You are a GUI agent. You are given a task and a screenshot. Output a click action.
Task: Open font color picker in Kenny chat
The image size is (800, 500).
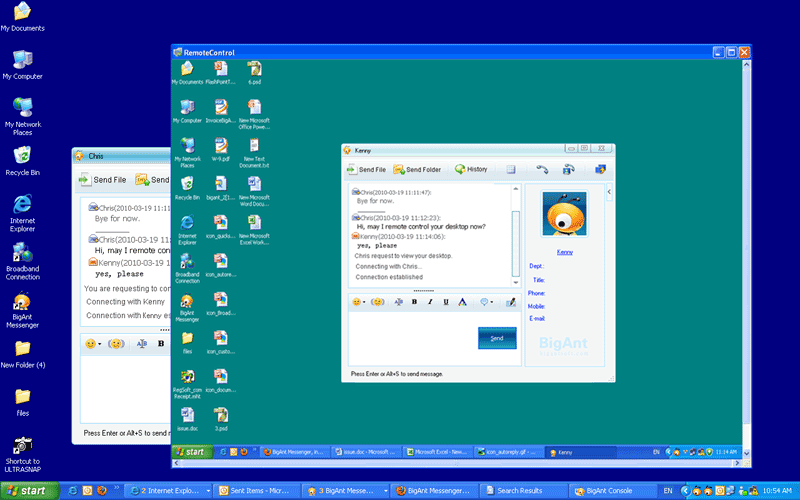tap(462, 302)
